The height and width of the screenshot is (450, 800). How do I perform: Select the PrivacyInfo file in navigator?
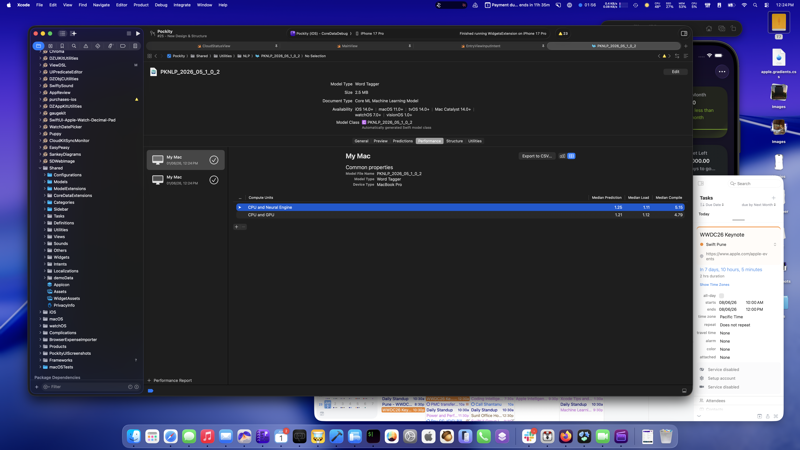click(x=64, y=305)
